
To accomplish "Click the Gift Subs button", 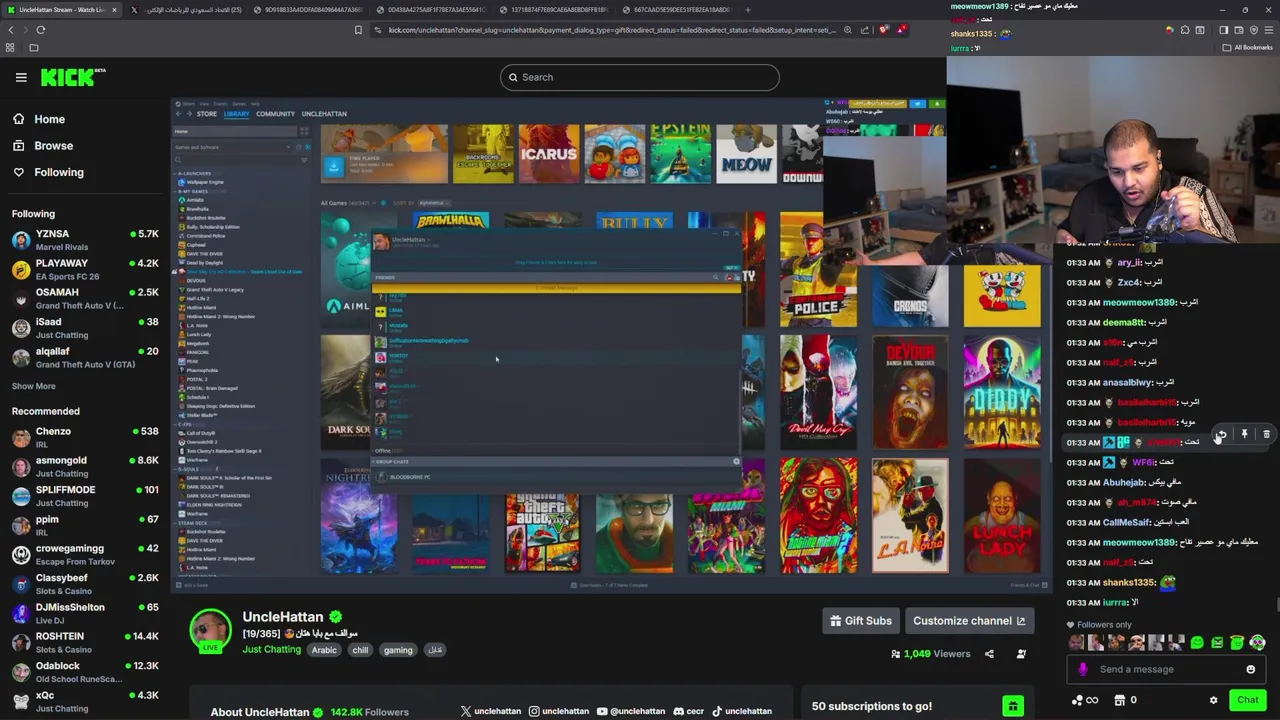I will coord(861,621).
